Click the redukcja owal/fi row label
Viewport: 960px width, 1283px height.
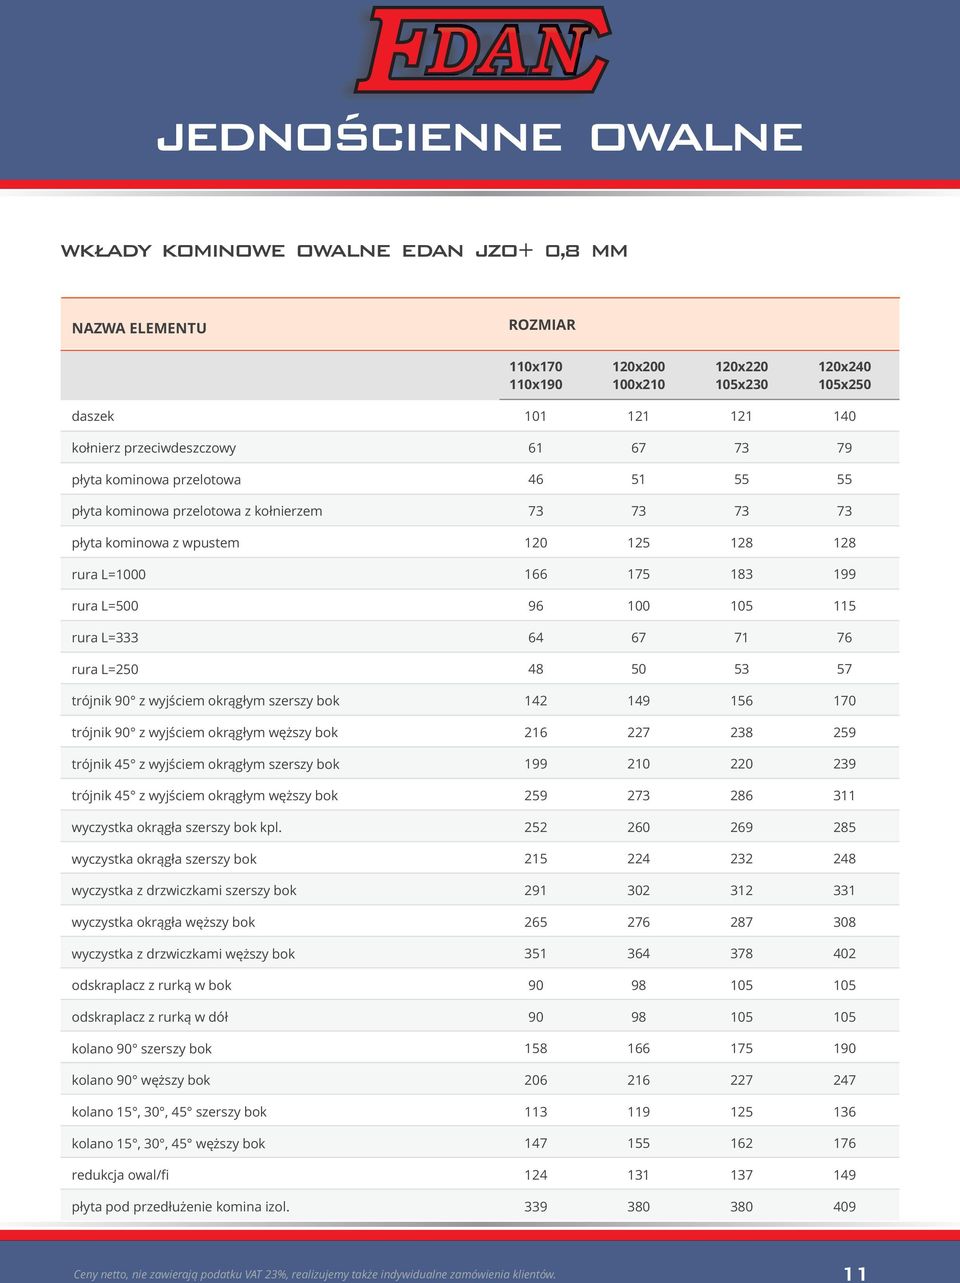pyautogui.click(x=120, y=1175)
